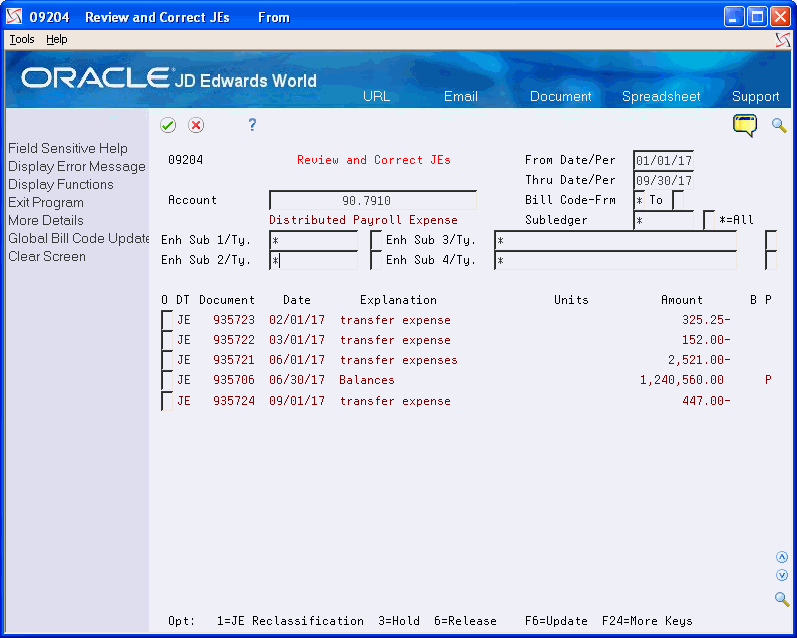
Task: Click the JD Edwards logo icon in menu bar
Action: [x=783, y=40]
